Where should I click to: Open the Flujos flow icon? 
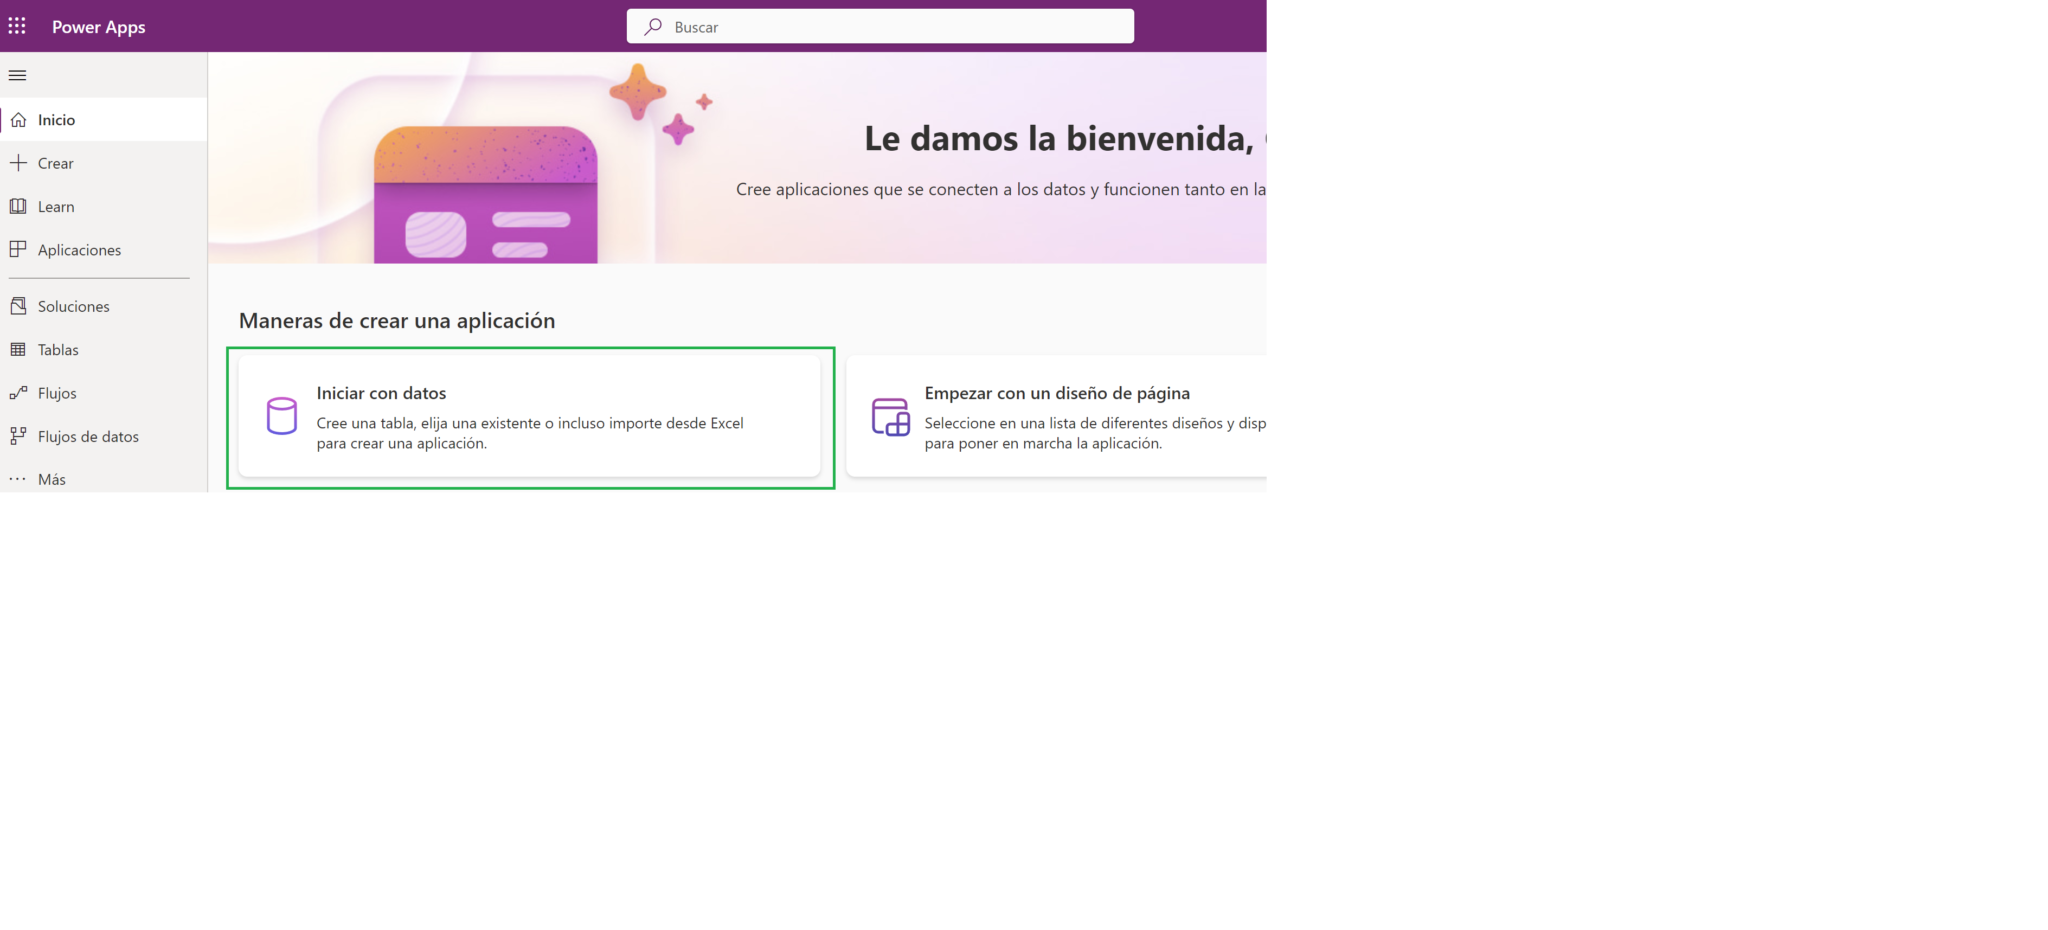pyautogui.click(x=18, y=393)
